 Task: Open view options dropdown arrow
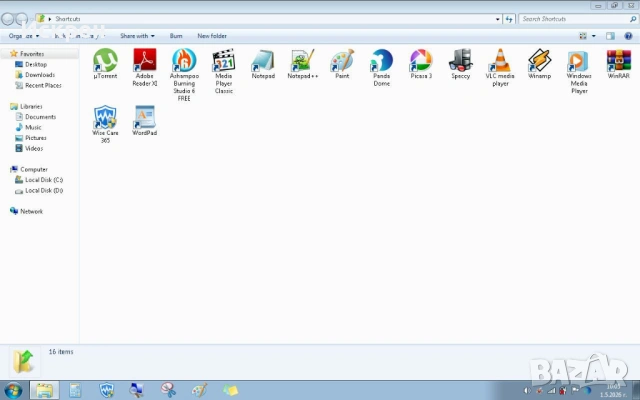(x=593, y=36)
